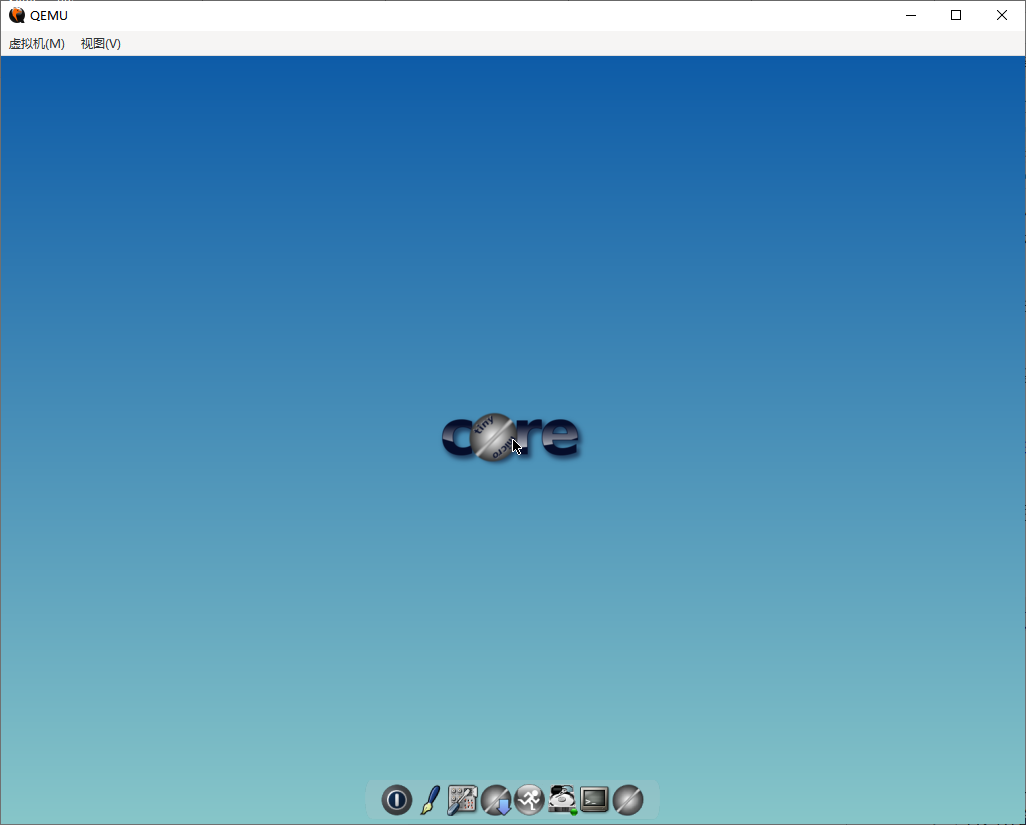
Task: Open the Mount Tool hard drive icon
Action: tap(562, 800)
